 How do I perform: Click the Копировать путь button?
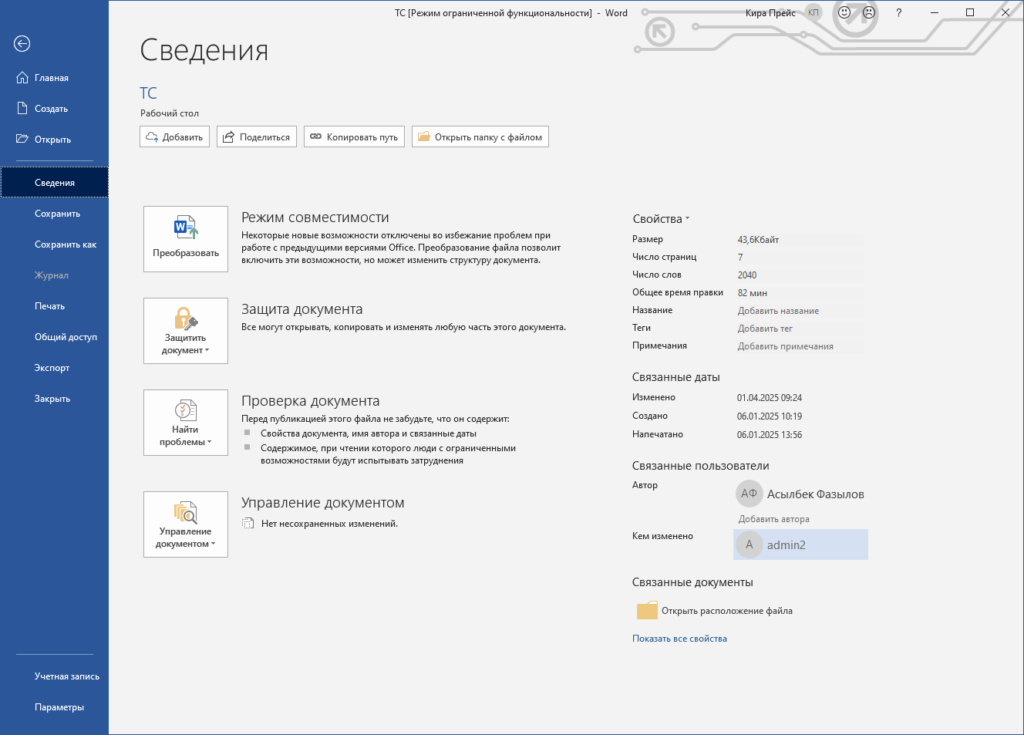tap(353, 137)
